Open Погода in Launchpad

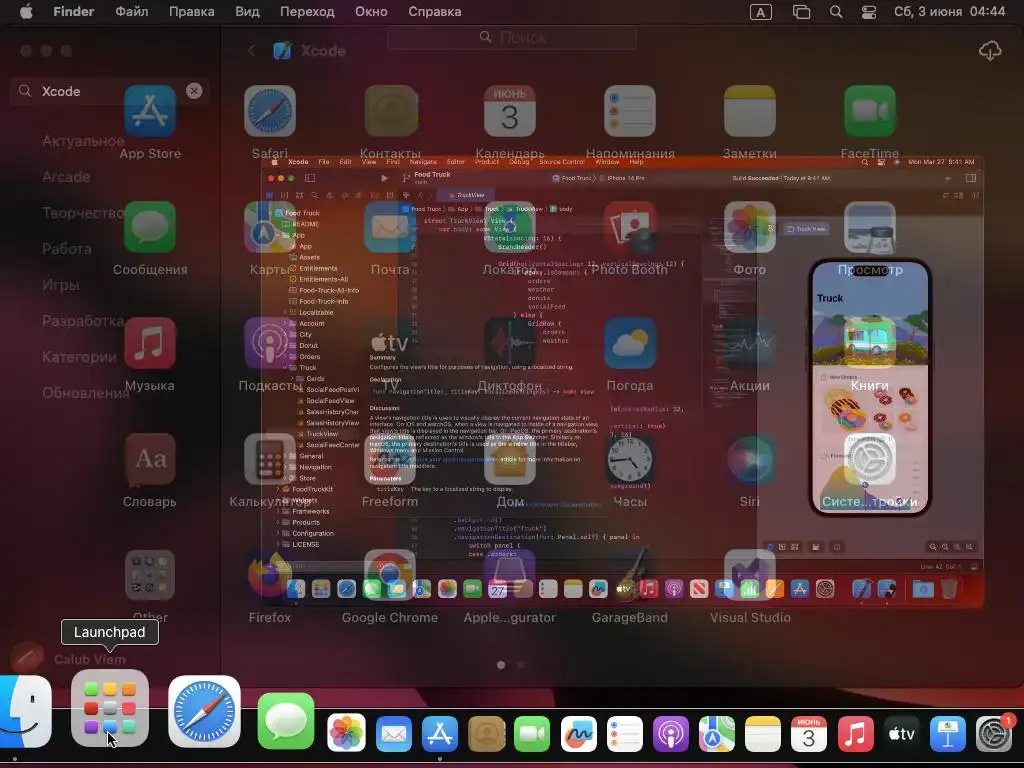[630, 344]
